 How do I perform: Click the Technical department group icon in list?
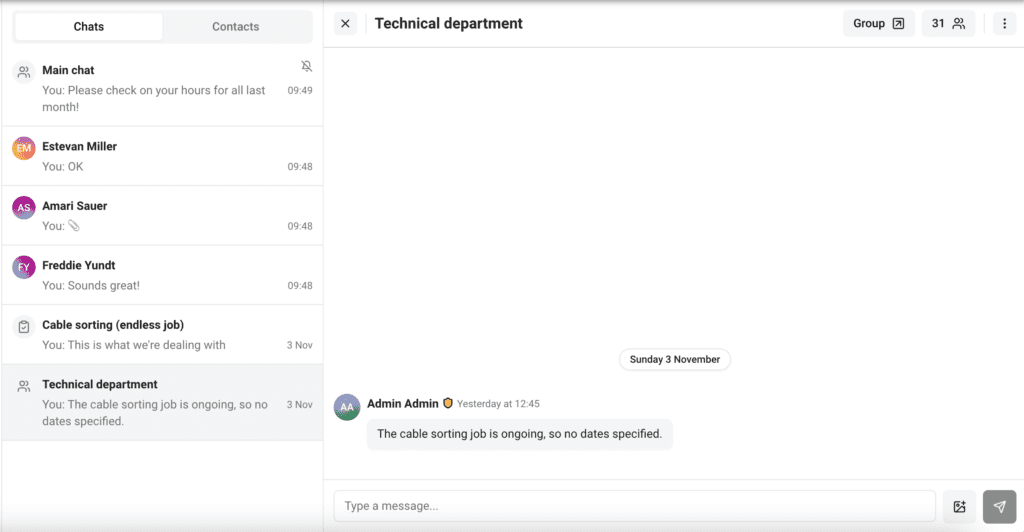point(24,387)
